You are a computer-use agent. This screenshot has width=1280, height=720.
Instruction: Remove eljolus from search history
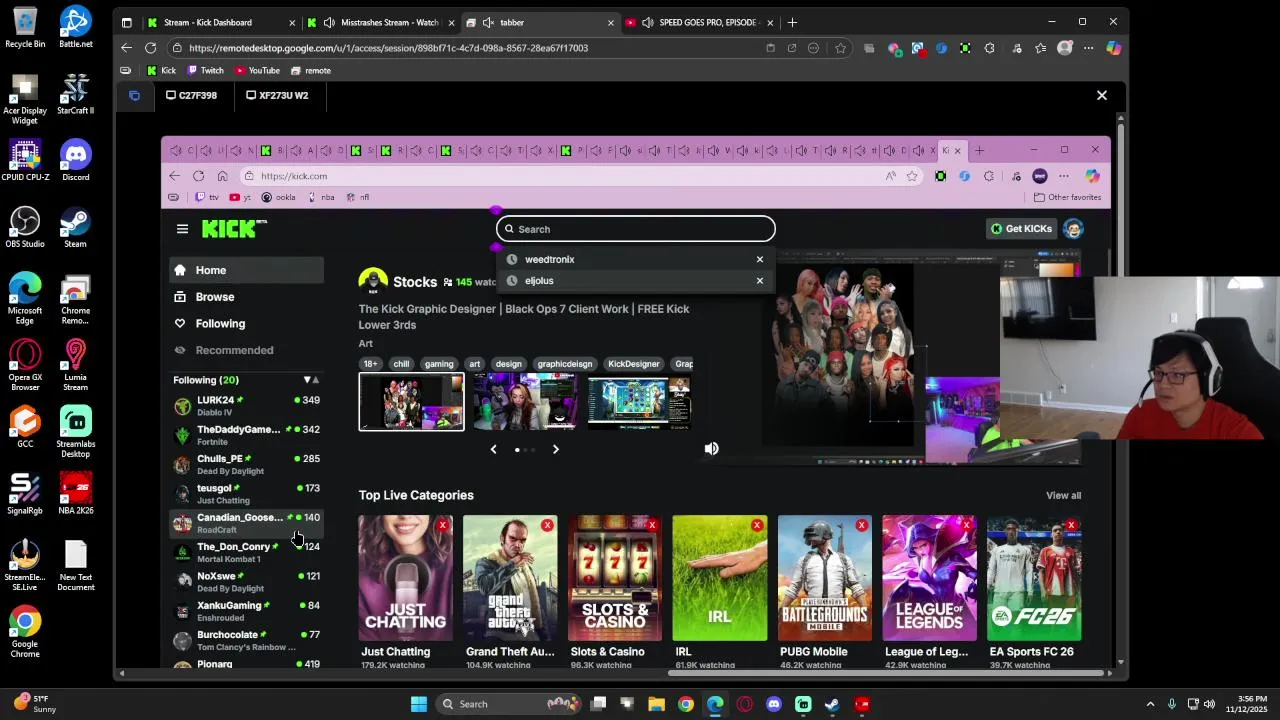[x=760, y=281]
